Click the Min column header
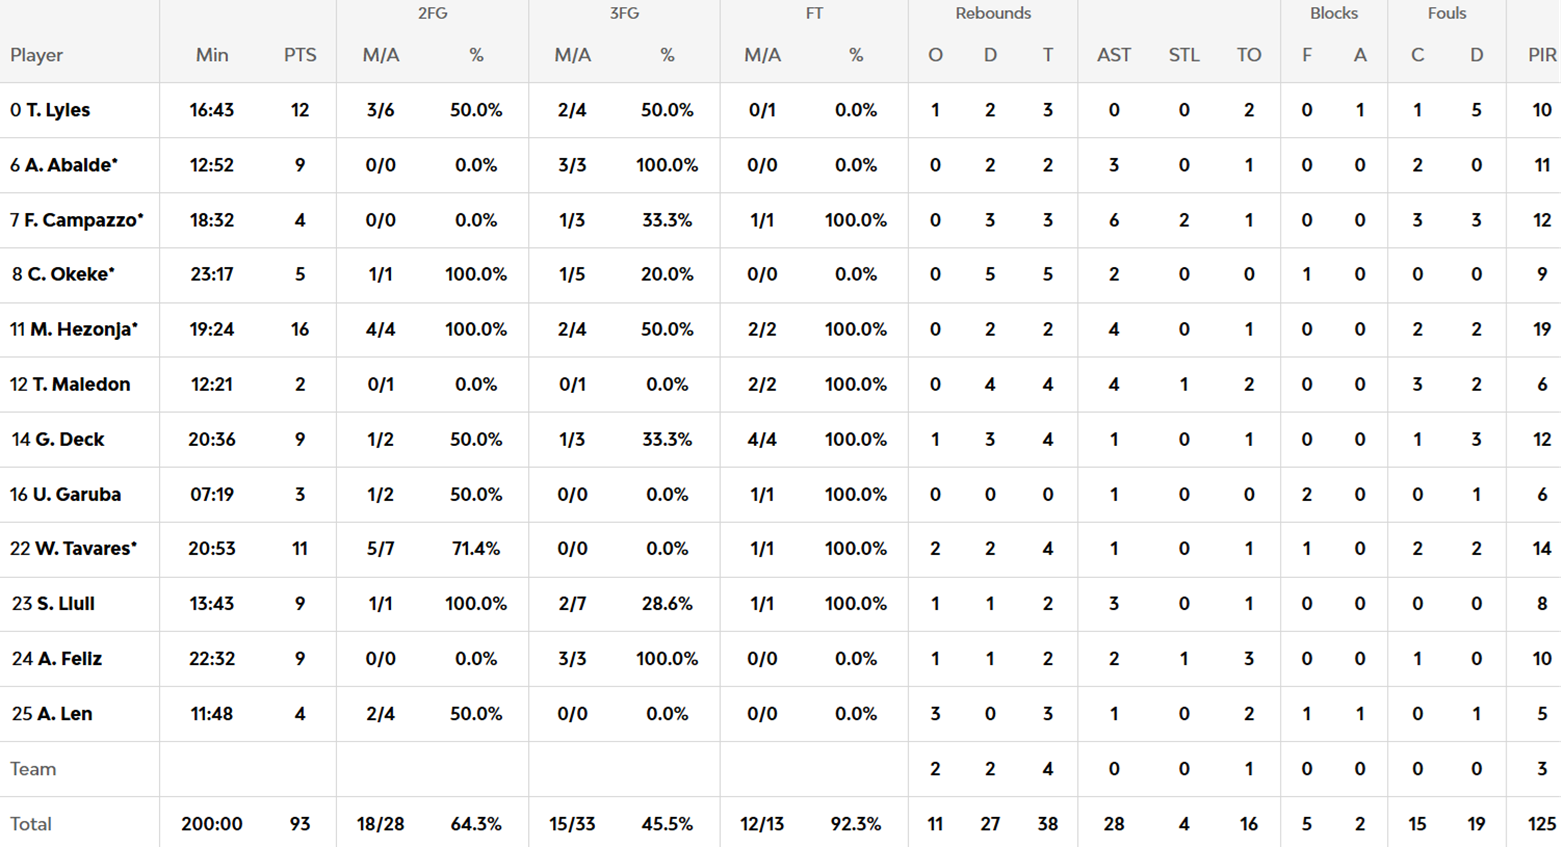This screenshot has height=847, width=1564. click(212, 55)
